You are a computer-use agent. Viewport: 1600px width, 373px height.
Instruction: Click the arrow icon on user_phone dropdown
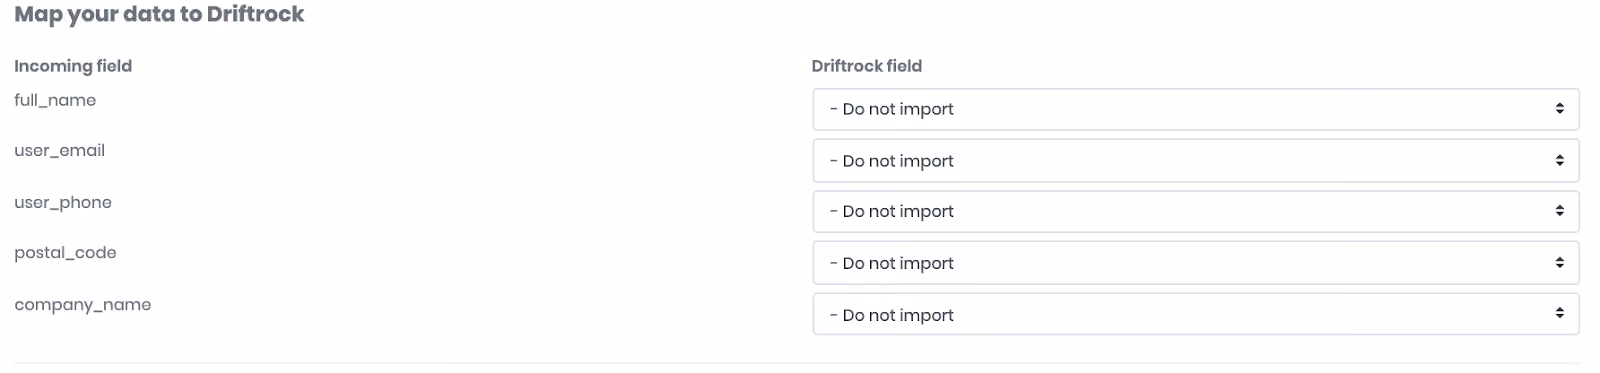(x=1559, y=210)
